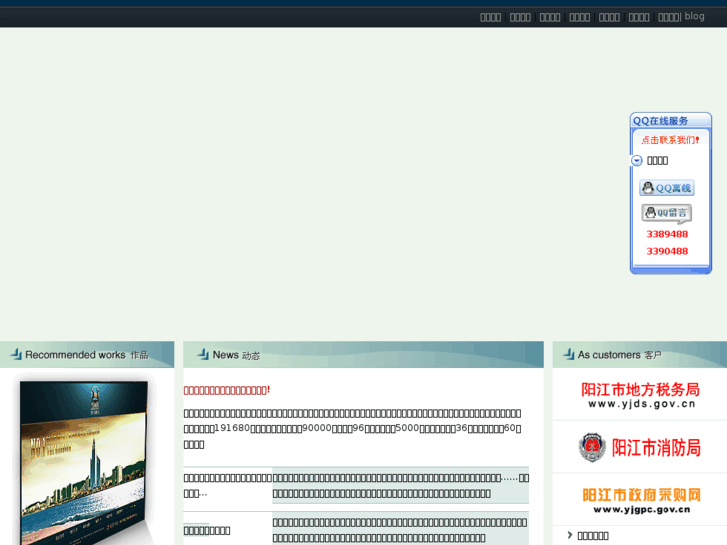
Task: Click the QQ留言 message button
Action: click(667, 213)
